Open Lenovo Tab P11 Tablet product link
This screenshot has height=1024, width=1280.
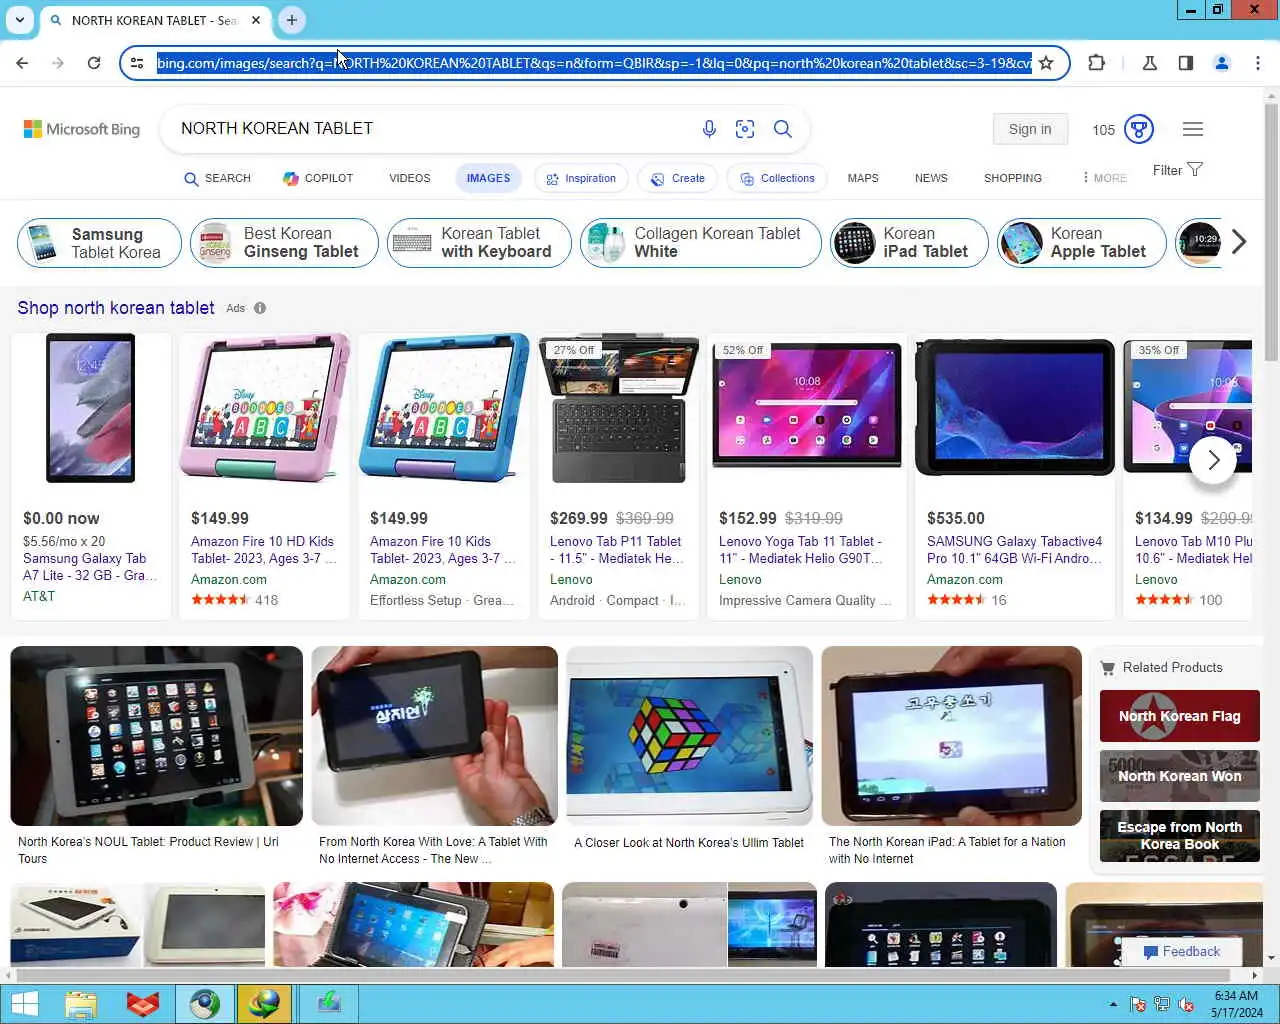(617, 550)
